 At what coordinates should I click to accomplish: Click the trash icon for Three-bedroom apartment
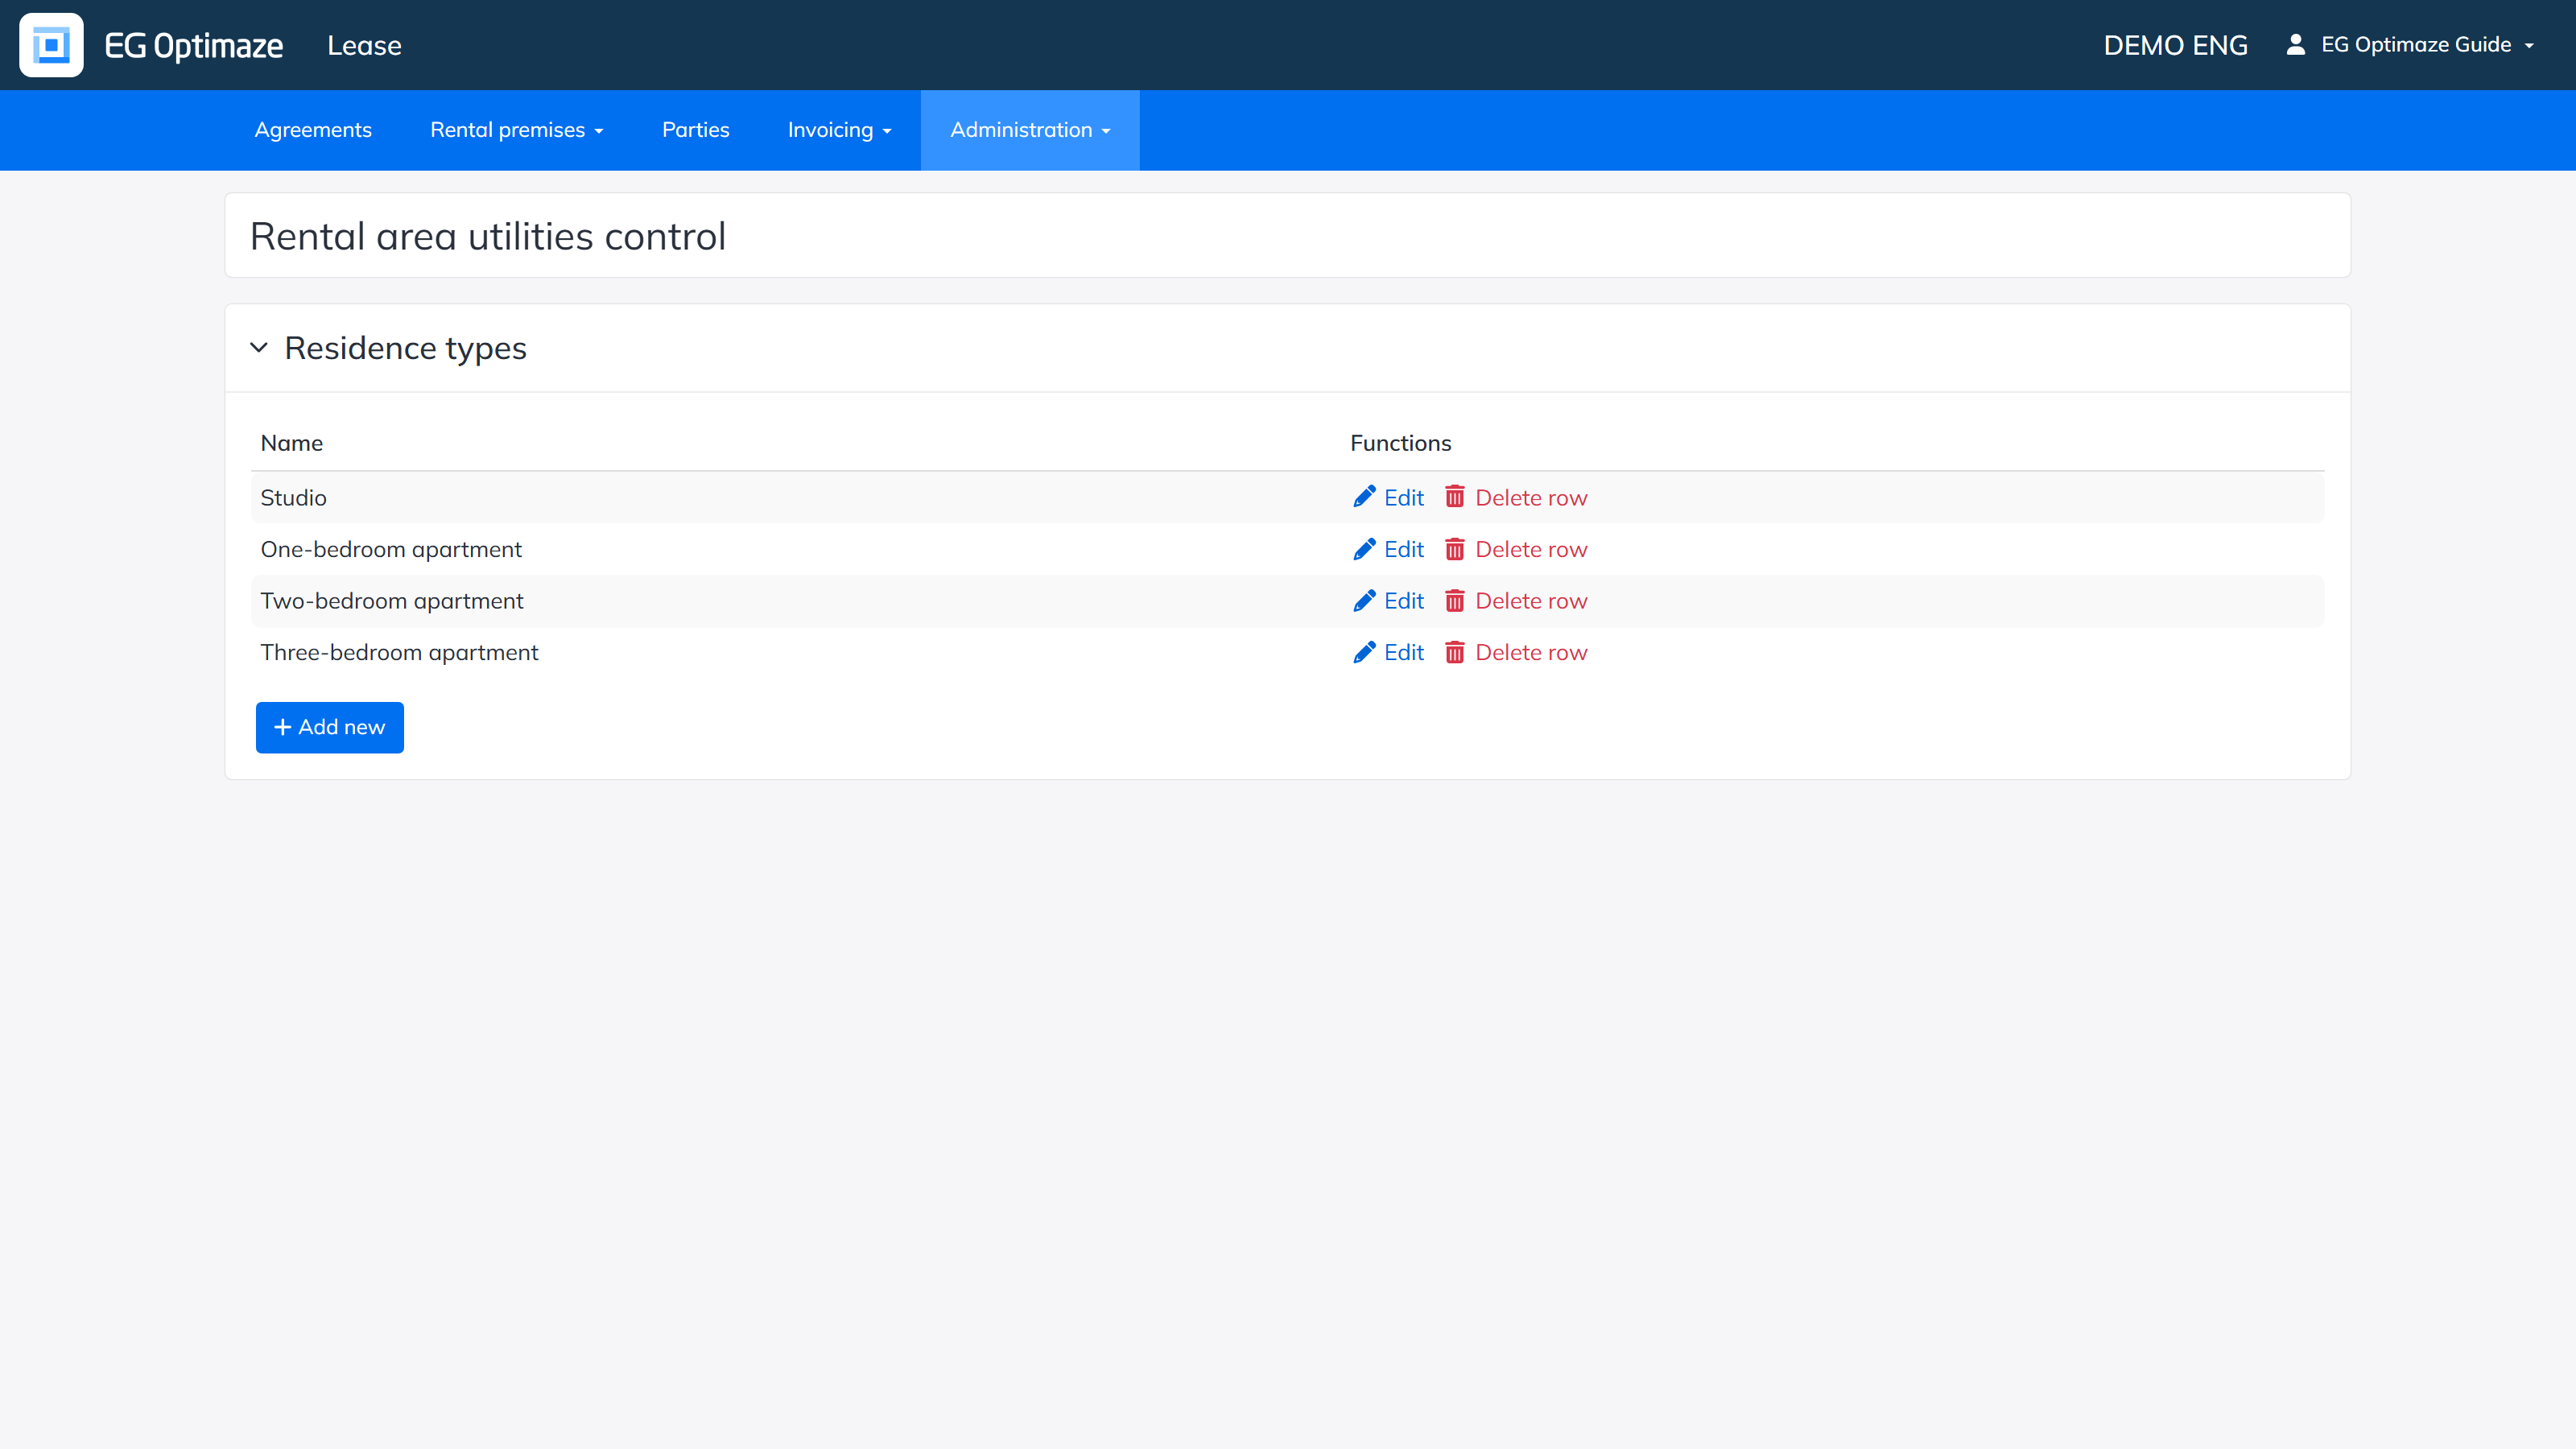(x=1455, y=652)
